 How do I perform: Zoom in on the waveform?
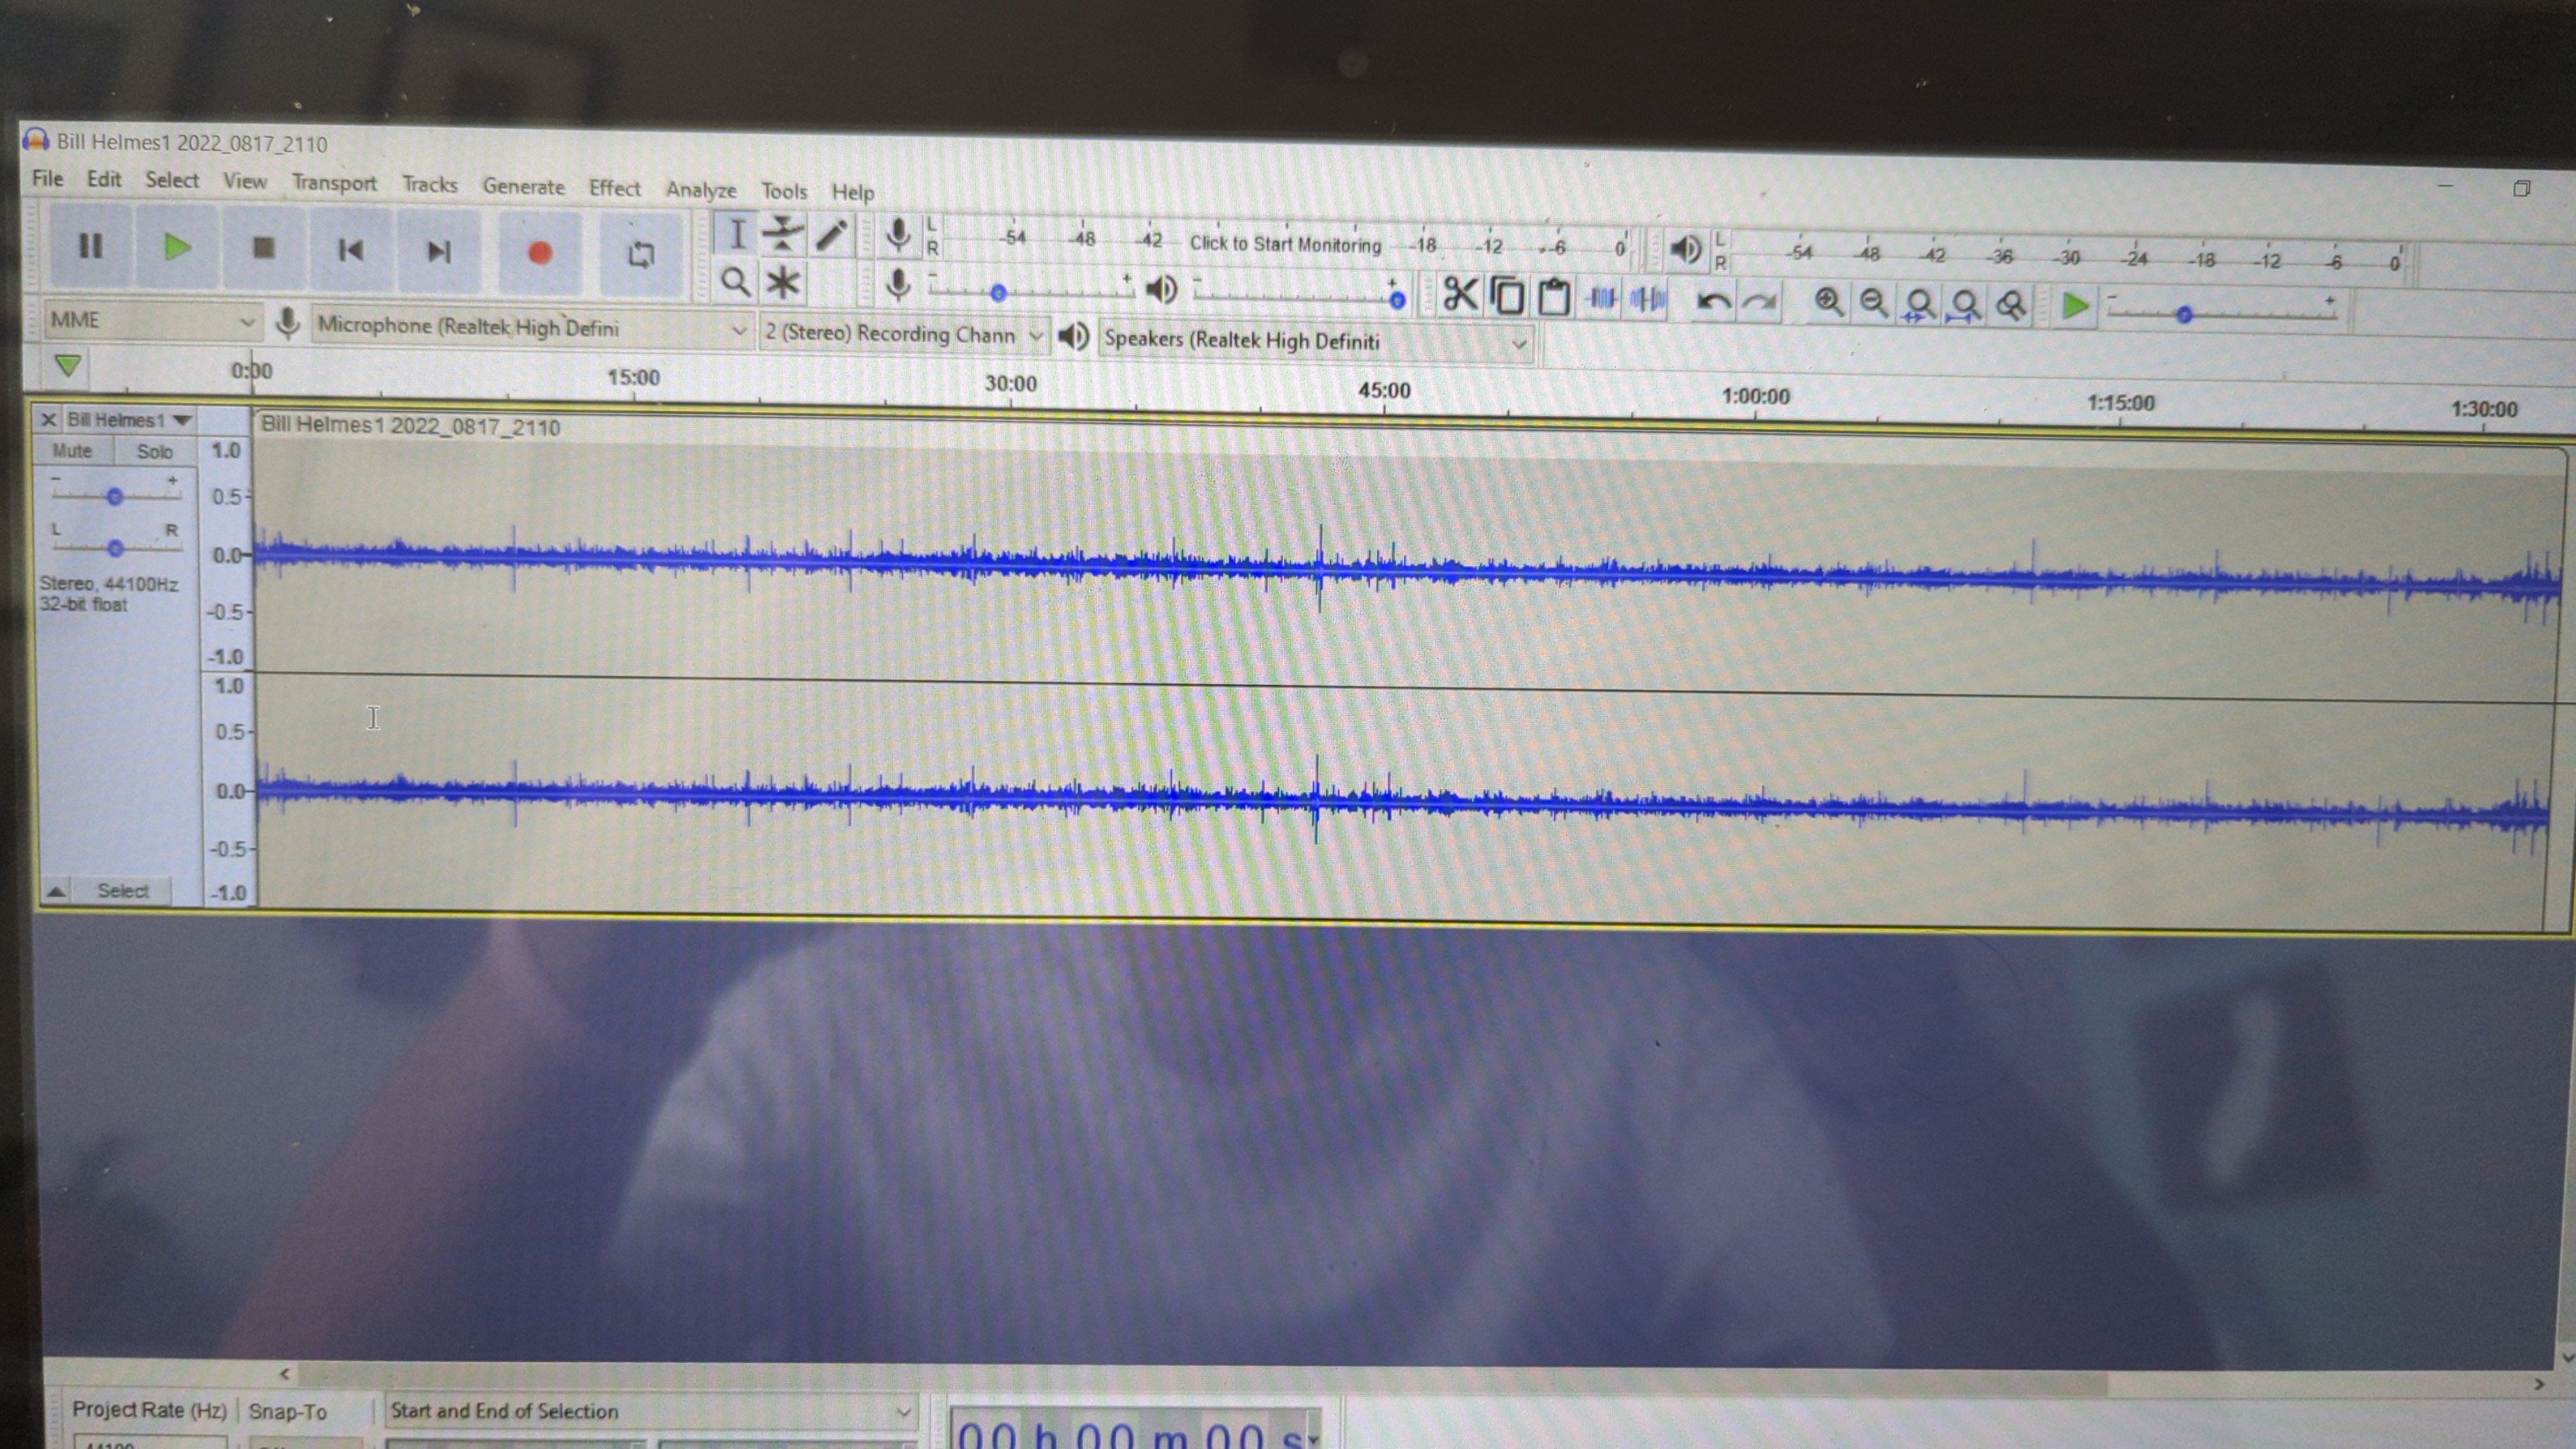(1829, 303)
